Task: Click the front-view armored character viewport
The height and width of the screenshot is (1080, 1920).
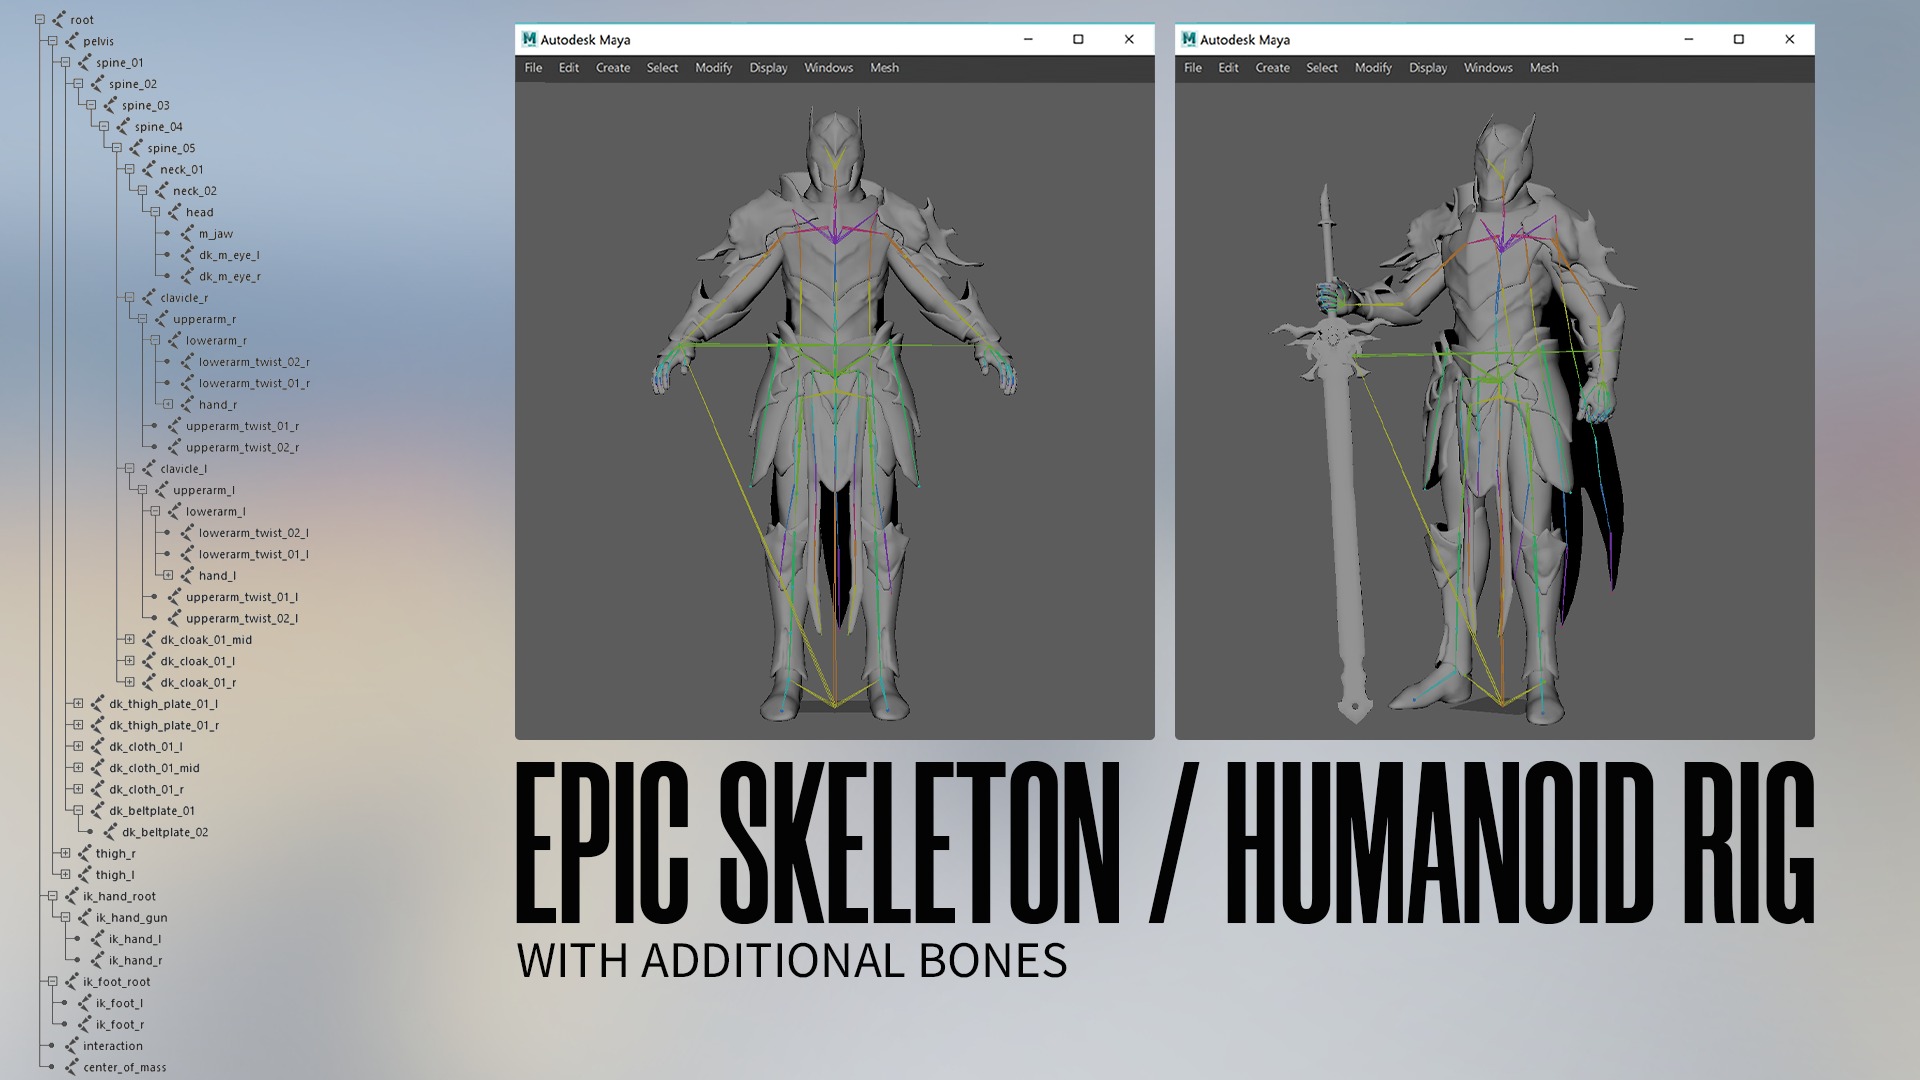Action: pos(835,411)
